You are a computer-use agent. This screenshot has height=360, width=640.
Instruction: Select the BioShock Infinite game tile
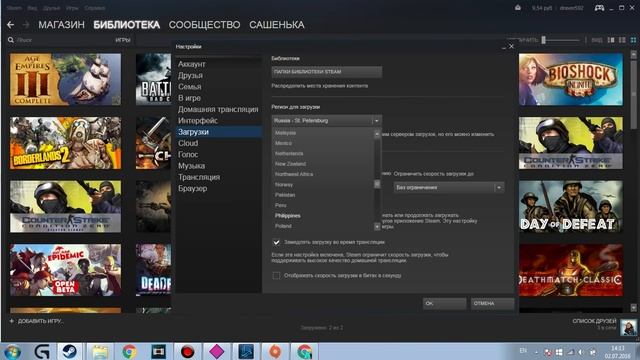[x=571, y=80]
